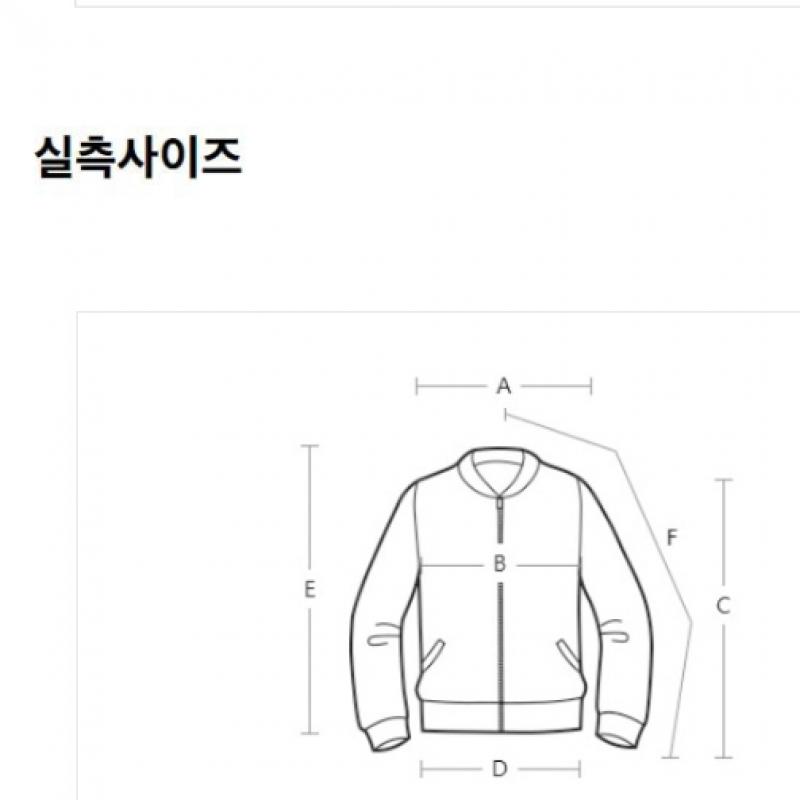Click the right sleeve wrinkle mark
The width and height of the screenshot is (800, 800).
(x=614, y=630)
